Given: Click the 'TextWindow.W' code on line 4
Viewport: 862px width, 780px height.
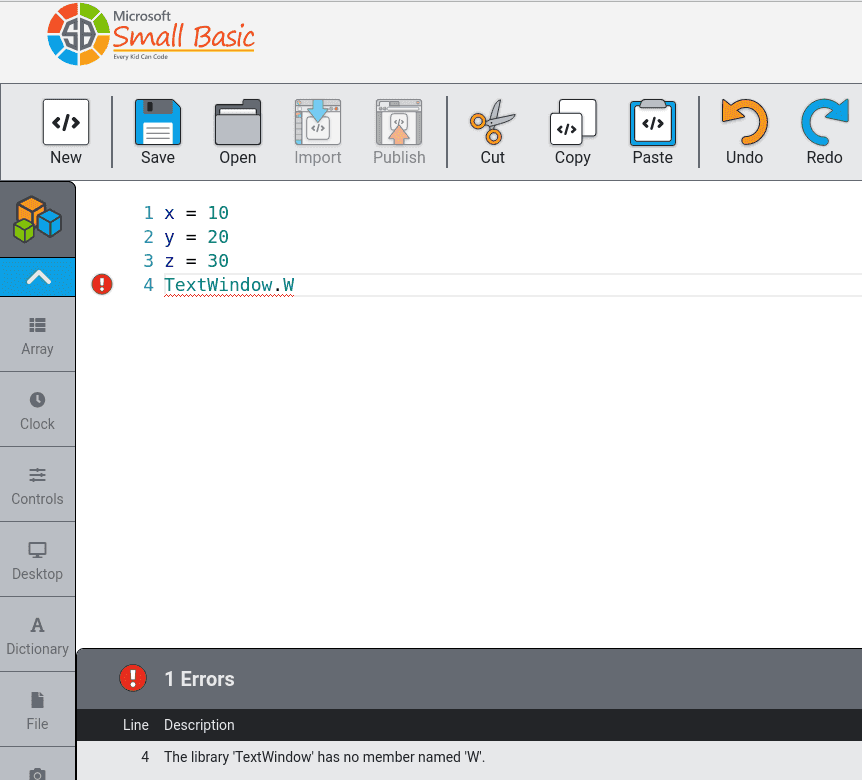Looking at the screenshot, I should click(229, 285).
